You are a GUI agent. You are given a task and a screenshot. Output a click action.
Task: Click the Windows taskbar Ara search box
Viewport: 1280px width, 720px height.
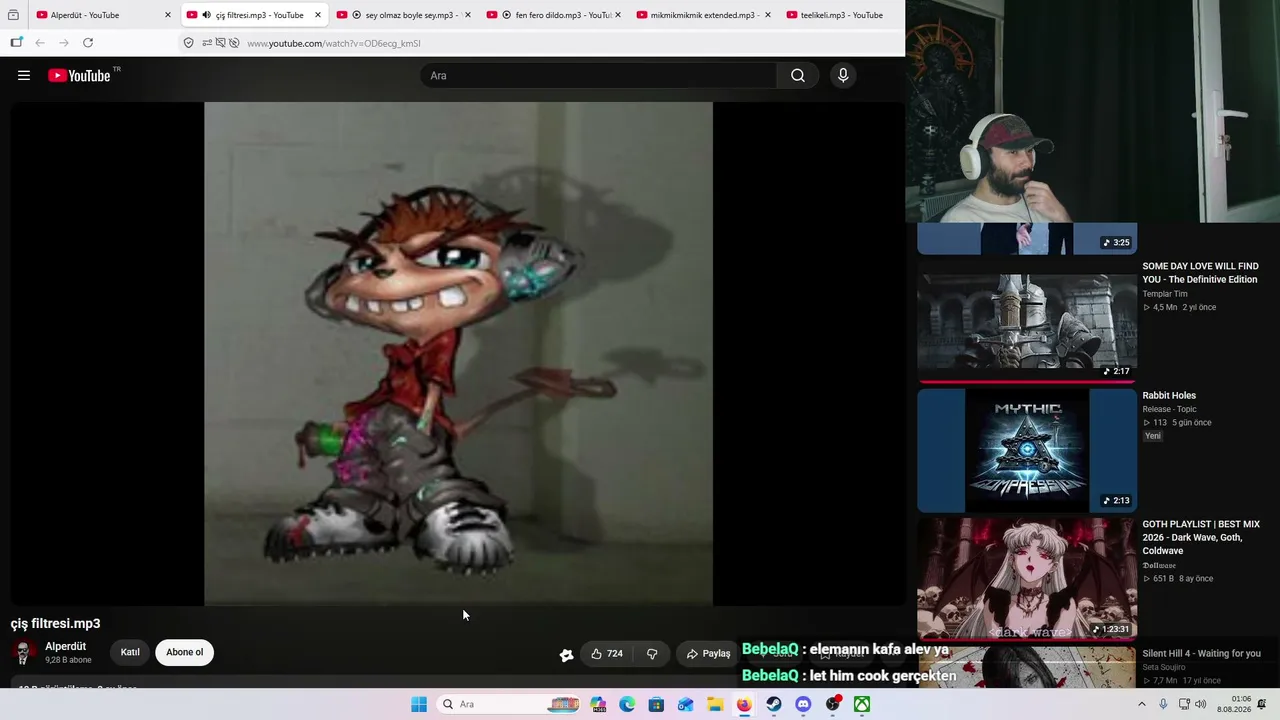[509, 704]
